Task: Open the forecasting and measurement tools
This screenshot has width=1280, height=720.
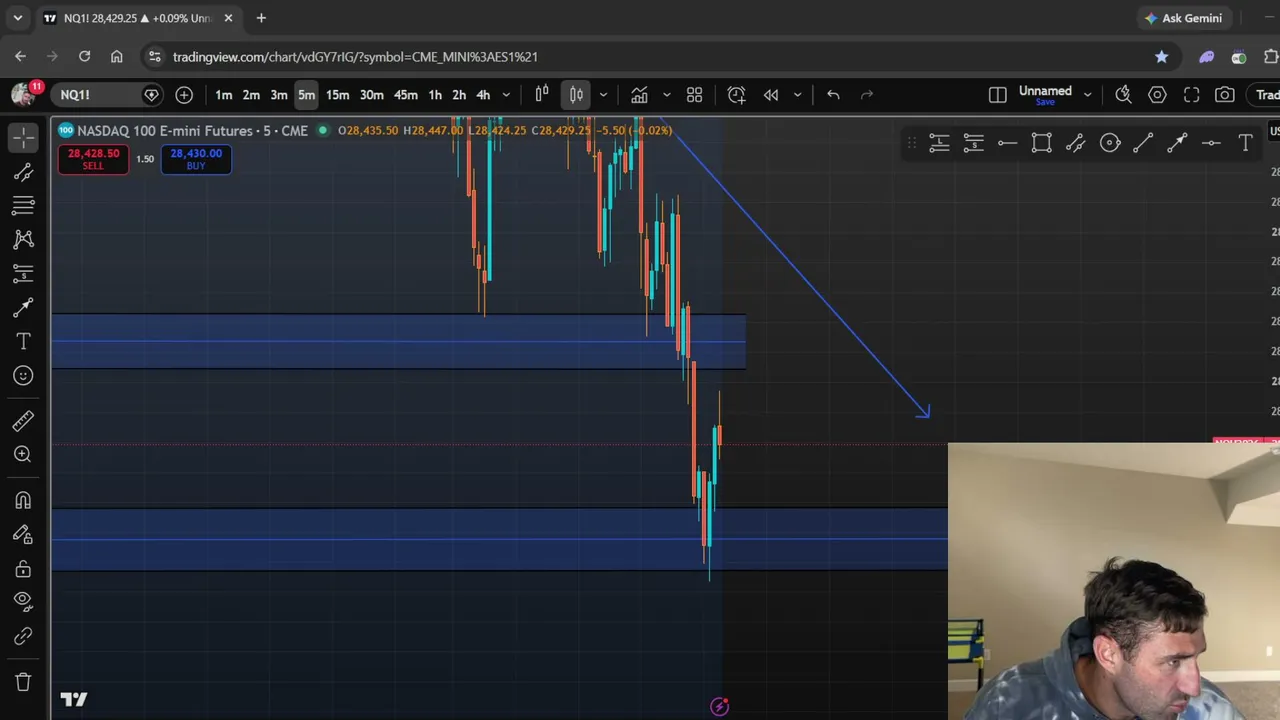Action: pos(23,273)
